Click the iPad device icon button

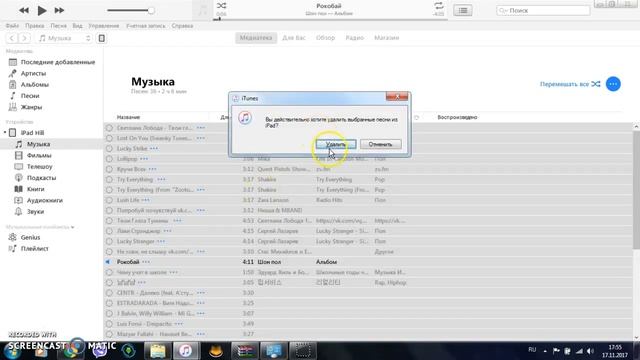pyautogui.click(x=102, y=38)
